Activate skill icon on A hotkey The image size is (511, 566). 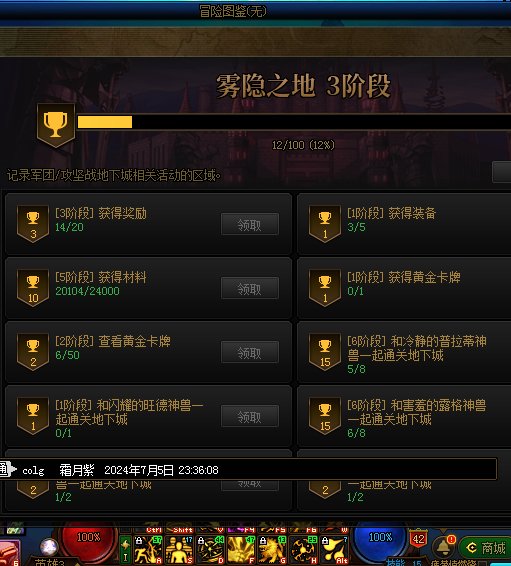pos(148,550)
